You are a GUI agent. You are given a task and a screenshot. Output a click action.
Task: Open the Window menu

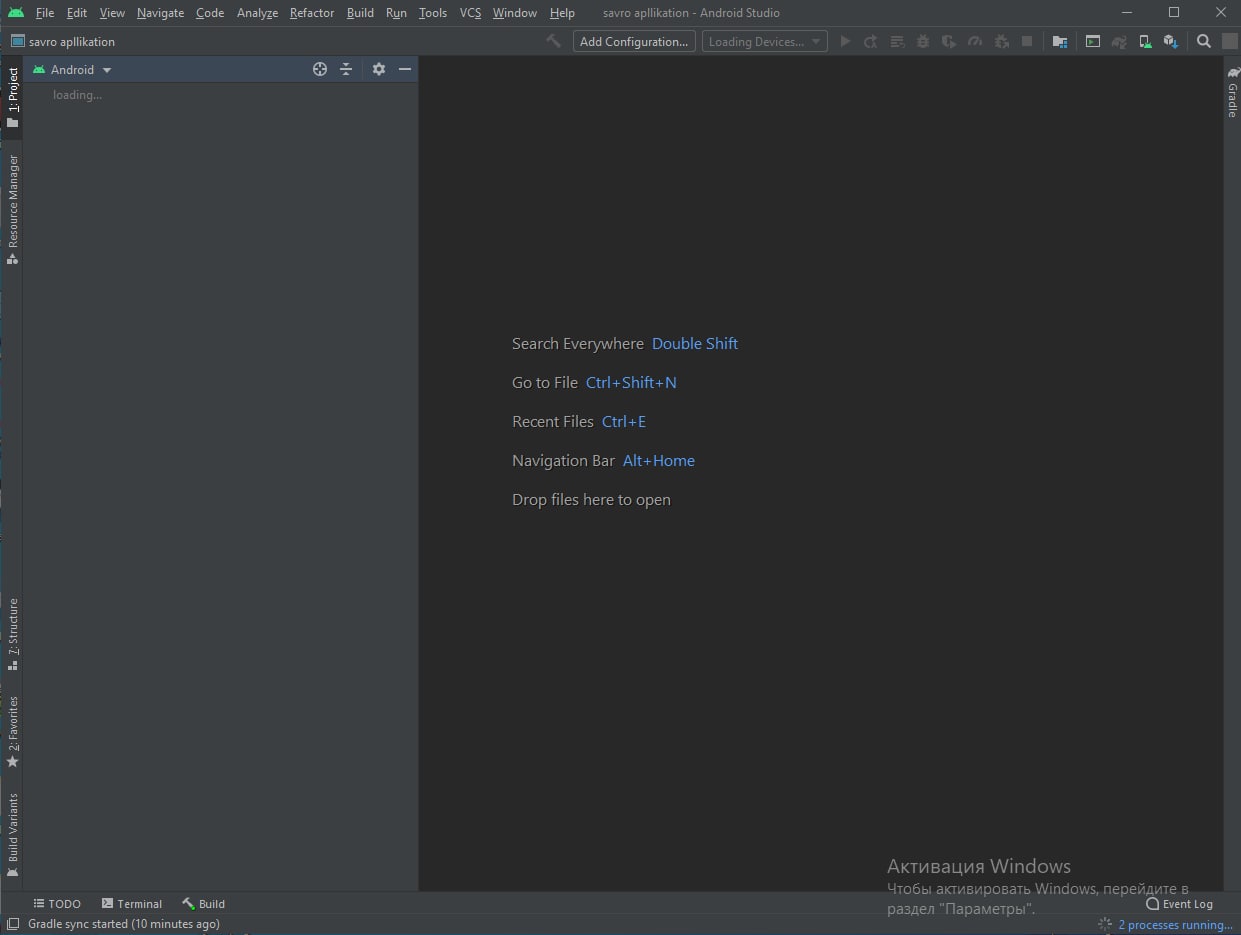click(x=515, y=13)
